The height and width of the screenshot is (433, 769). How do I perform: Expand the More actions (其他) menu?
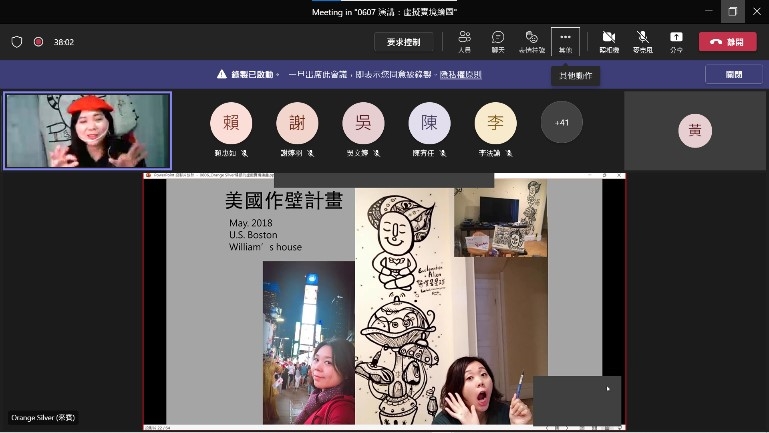coord(565,41)
